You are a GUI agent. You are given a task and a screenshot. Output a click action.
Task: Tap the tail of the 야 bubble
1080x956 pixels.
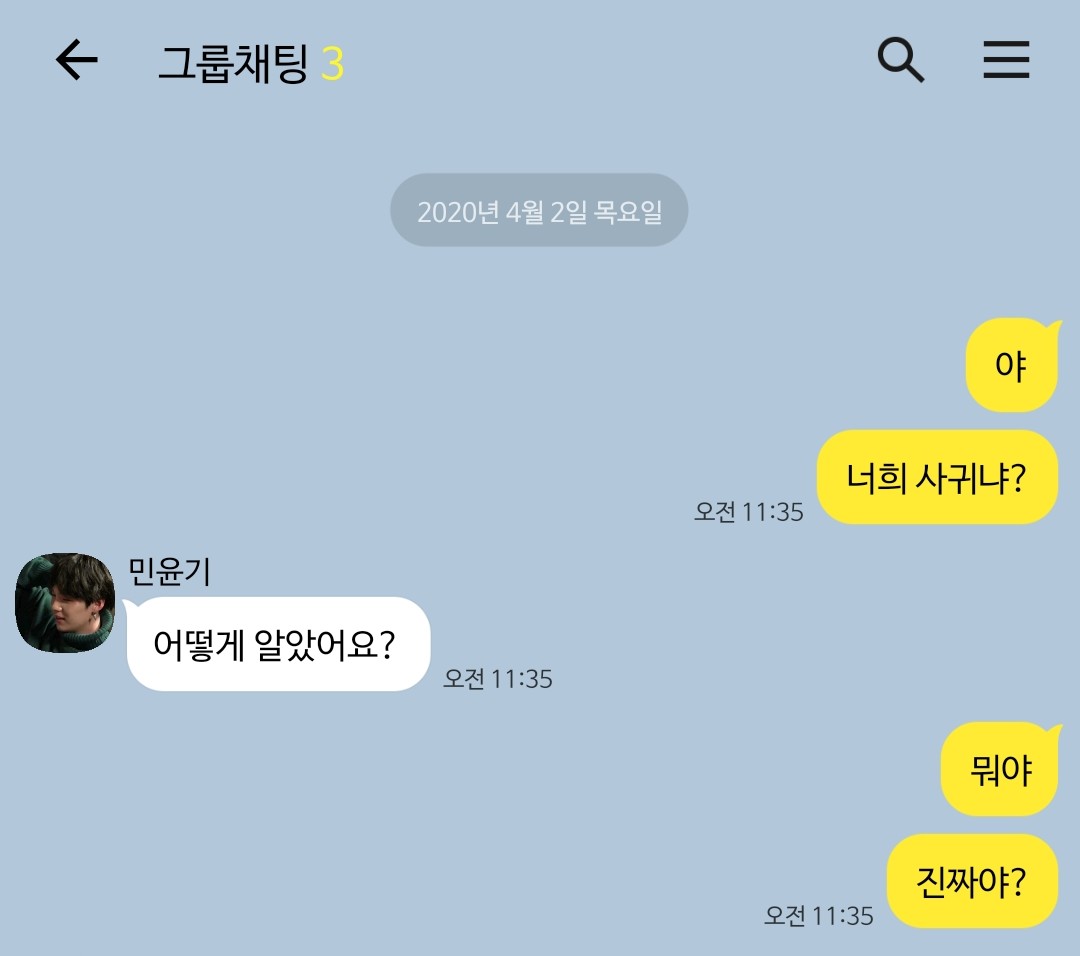(1054, 325)
